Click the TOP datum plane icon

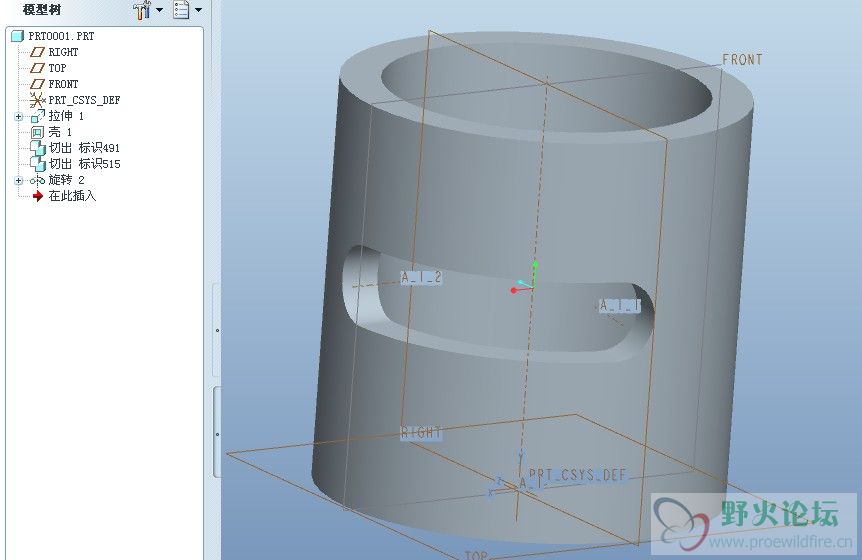click(x=37, y=68)
